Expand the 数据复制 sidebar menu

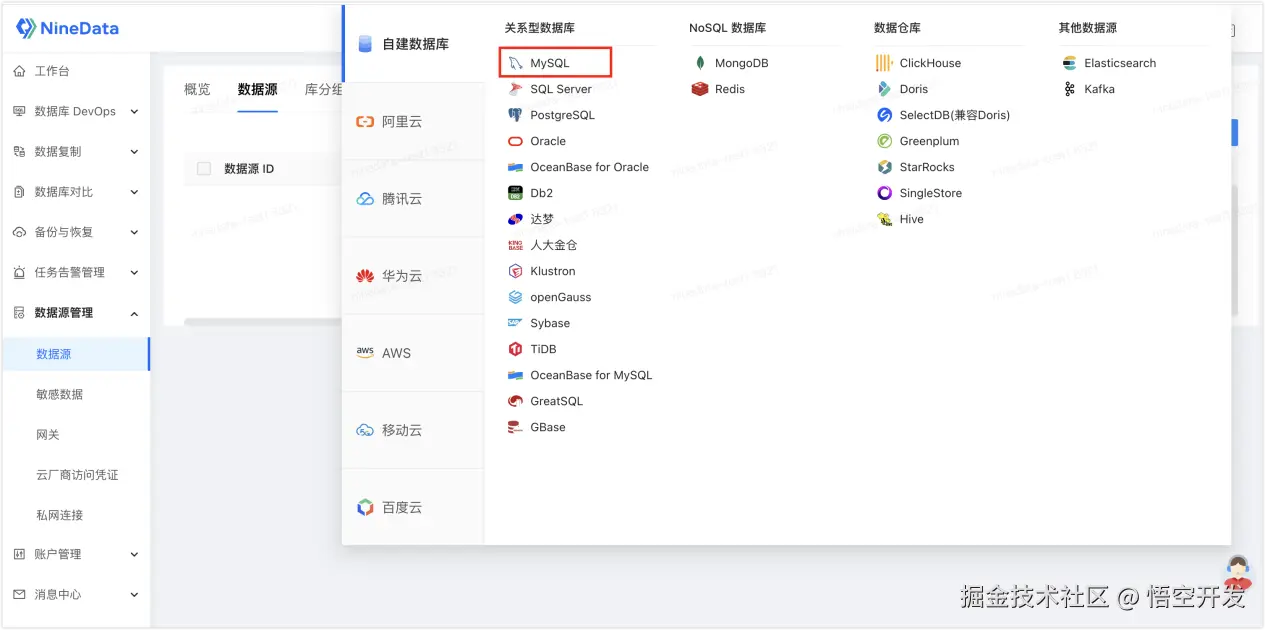pos(76,152)
